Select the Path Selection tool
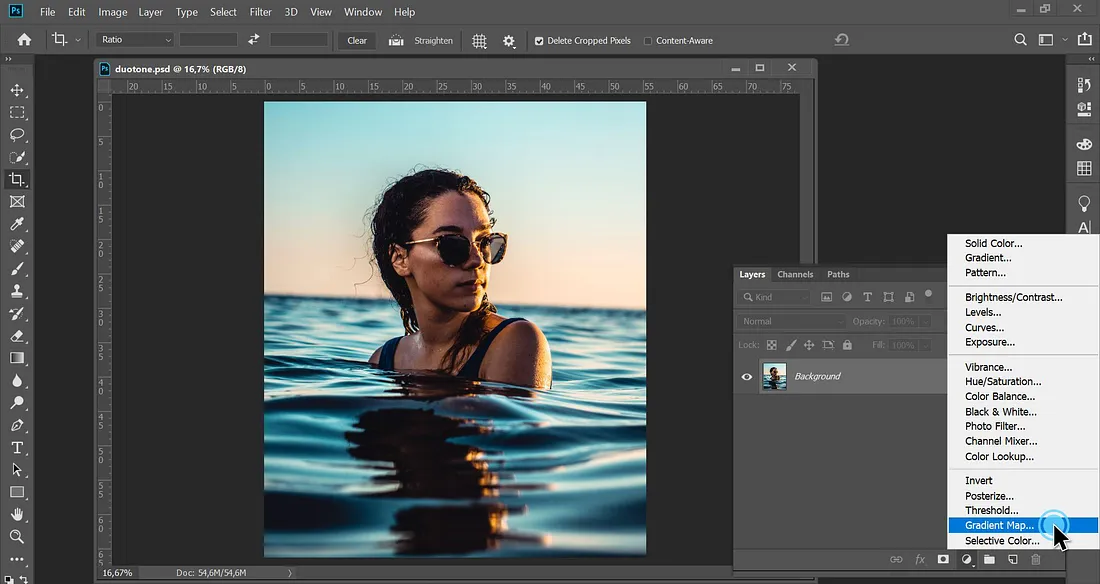The width and height of the screenshot is (1100, 584). [x=17, y=470]
